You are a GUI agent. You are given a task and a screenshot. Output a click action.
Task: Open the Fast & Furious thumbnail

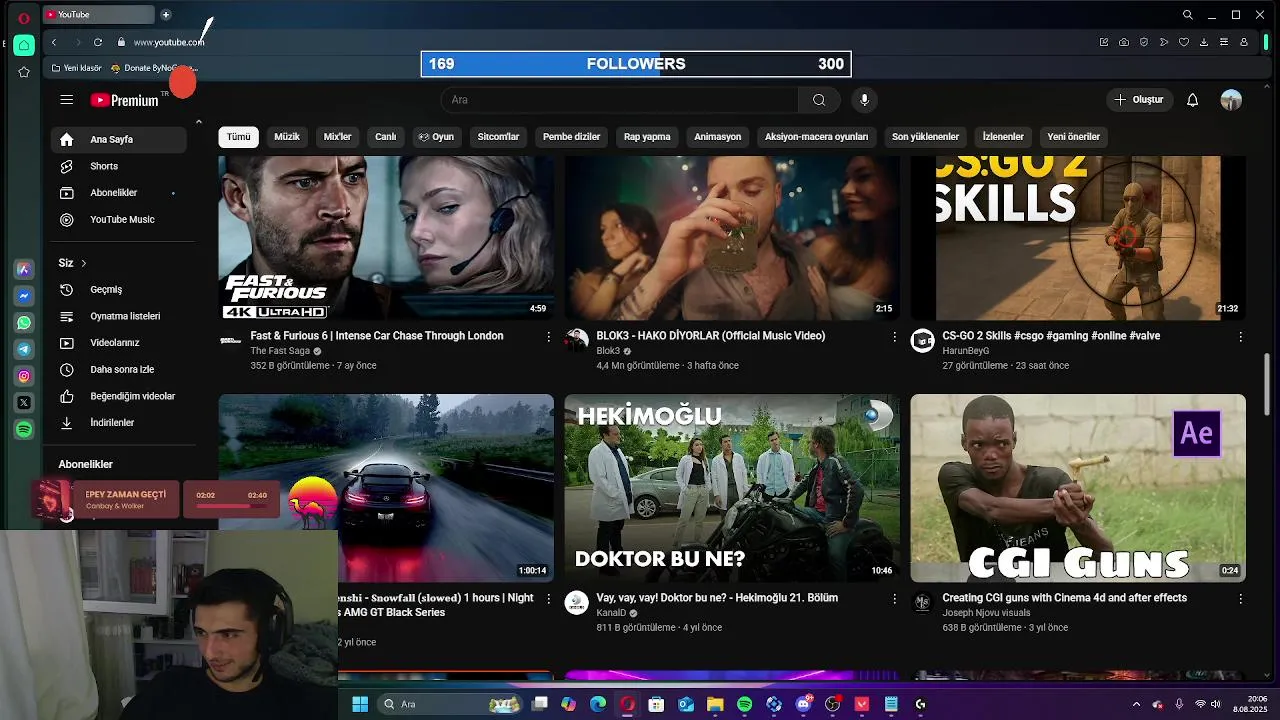tap(386, 238)
